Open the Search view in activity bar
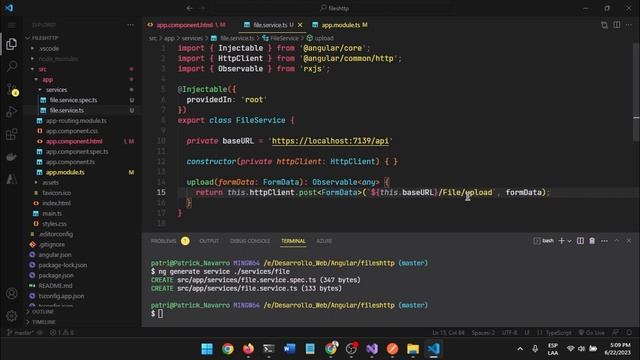Viewport: 640px width, 360px height. coord(11,66)
